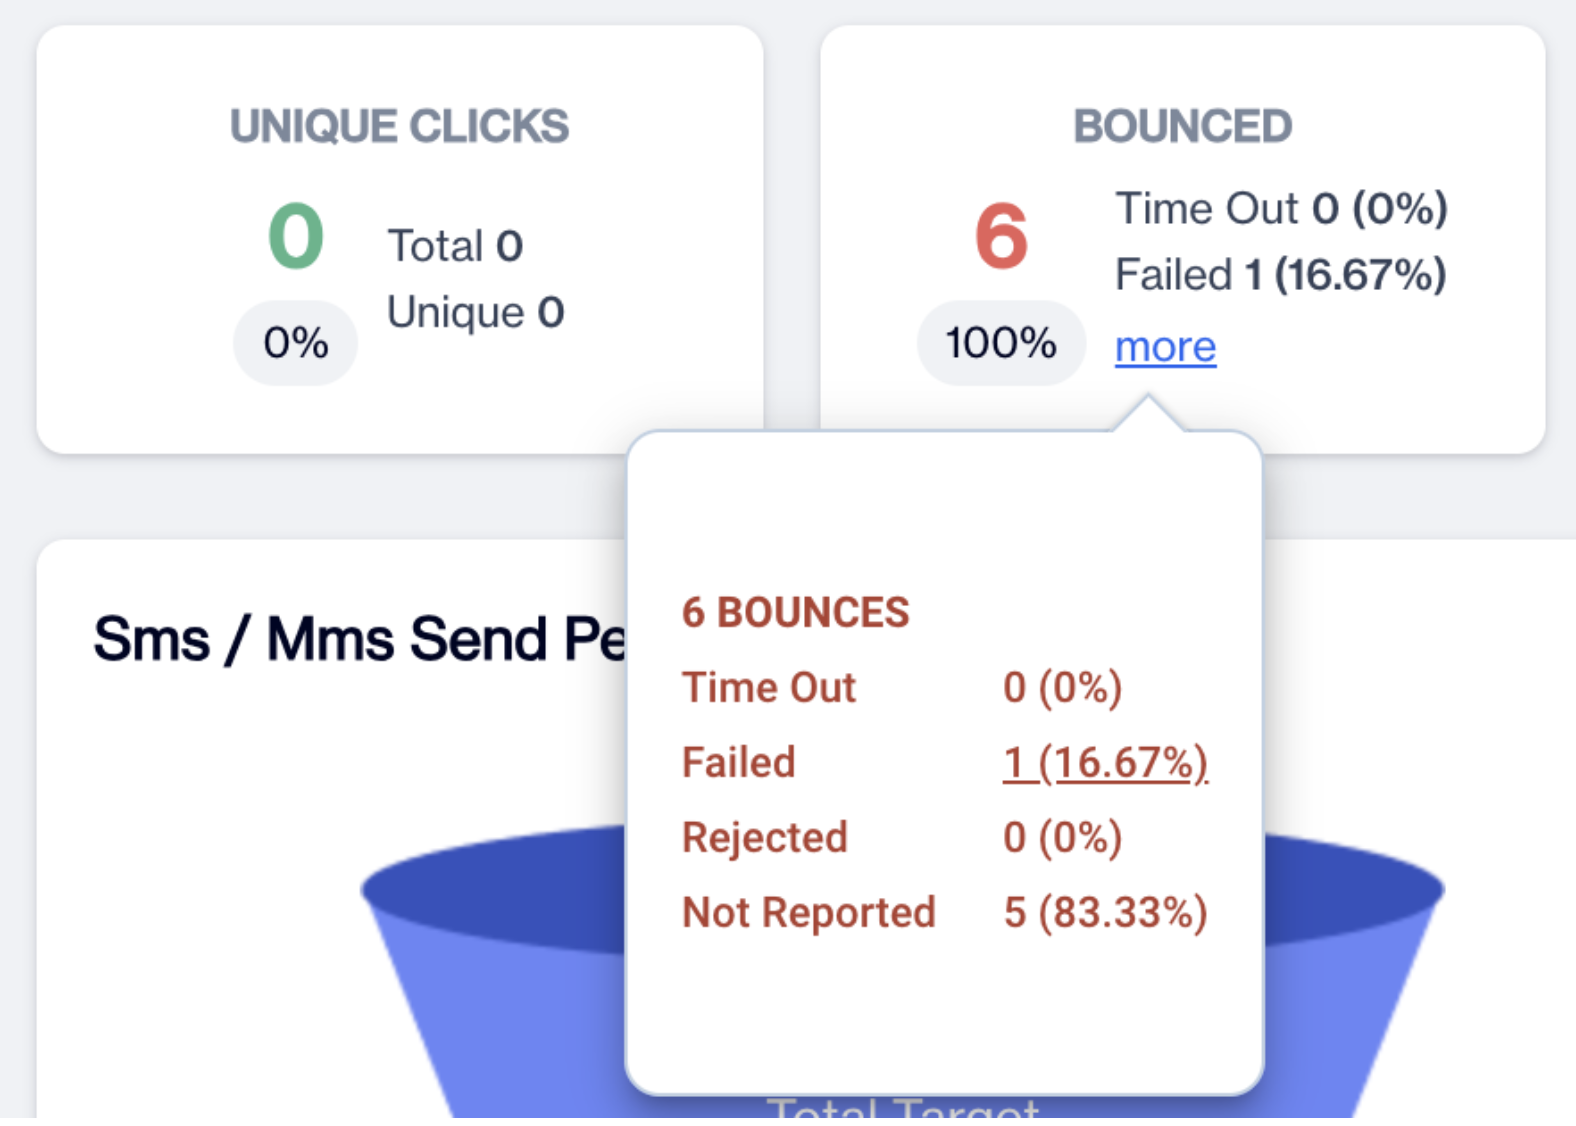Select the Total 0 clicks stat

(455, 246)
